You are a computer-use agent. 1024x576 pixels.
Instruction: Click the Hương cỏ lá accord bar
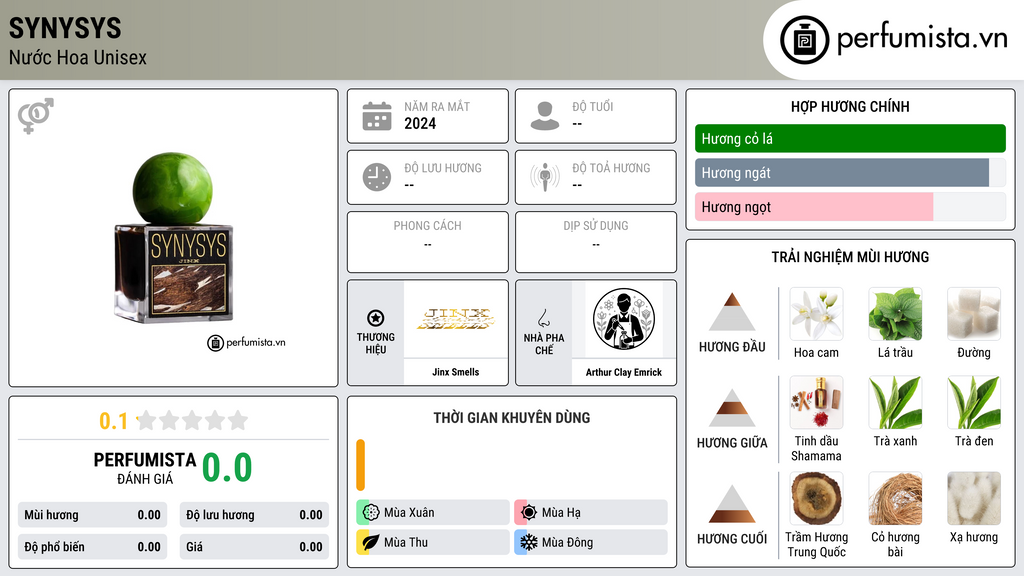pos(850,138)
